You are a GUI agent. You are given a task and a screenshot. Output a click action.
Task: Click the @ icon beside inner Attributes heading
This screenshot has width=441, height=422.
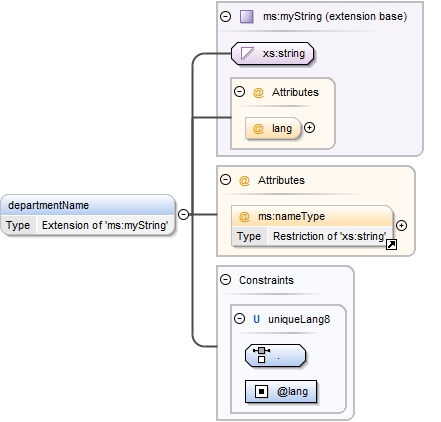coord(258,92)
